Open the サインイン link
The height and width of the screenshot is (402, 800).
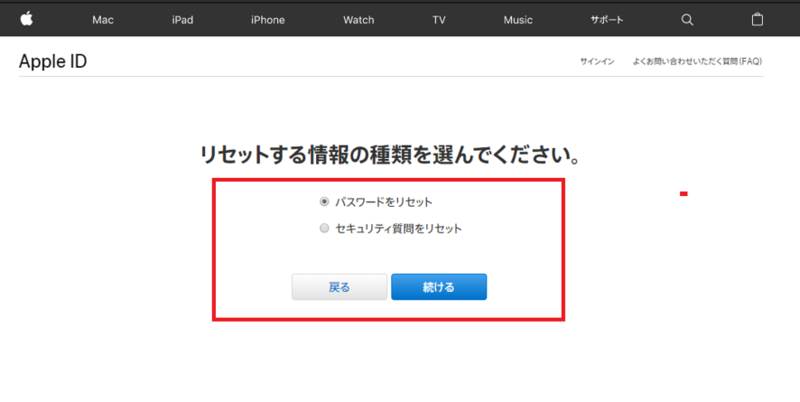point(597,61)
